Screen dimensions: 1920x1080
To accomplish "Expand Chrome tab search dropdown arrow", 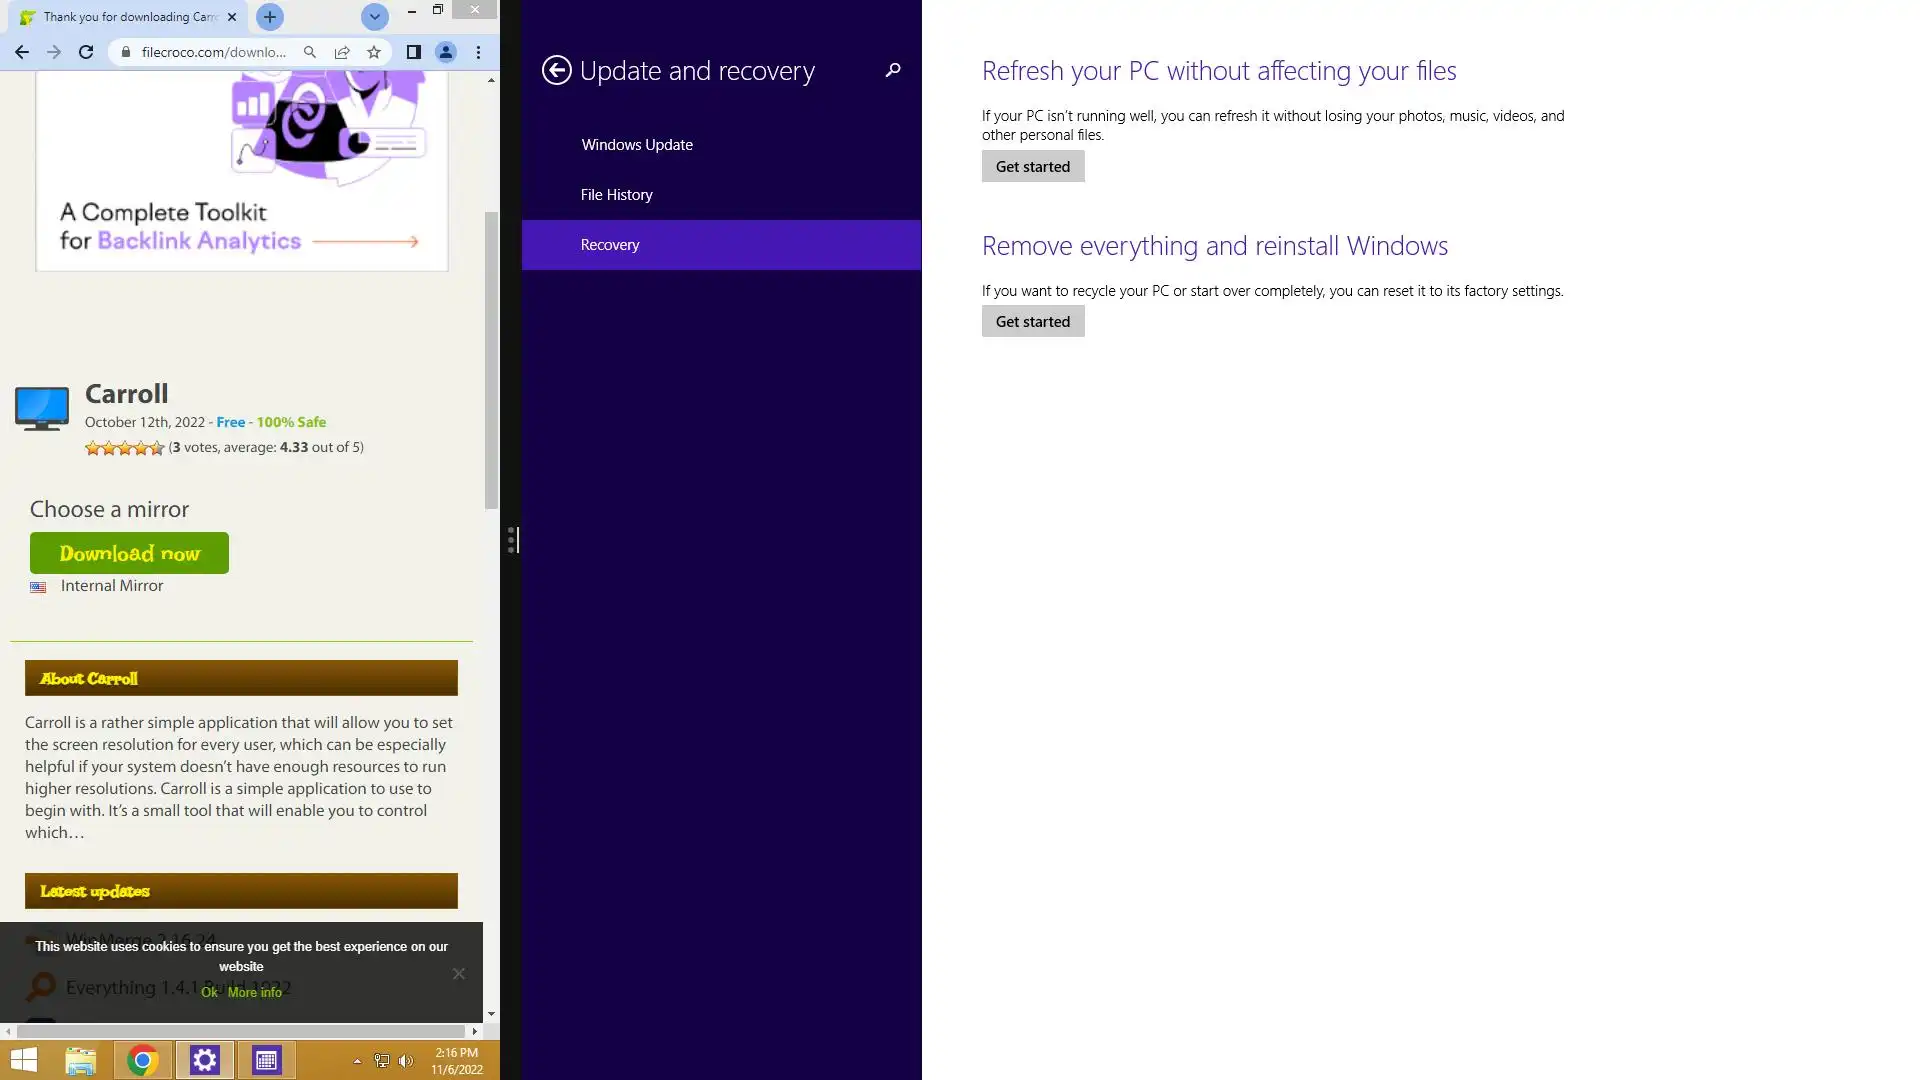I will pyautogui.click(x=374, y=17).
